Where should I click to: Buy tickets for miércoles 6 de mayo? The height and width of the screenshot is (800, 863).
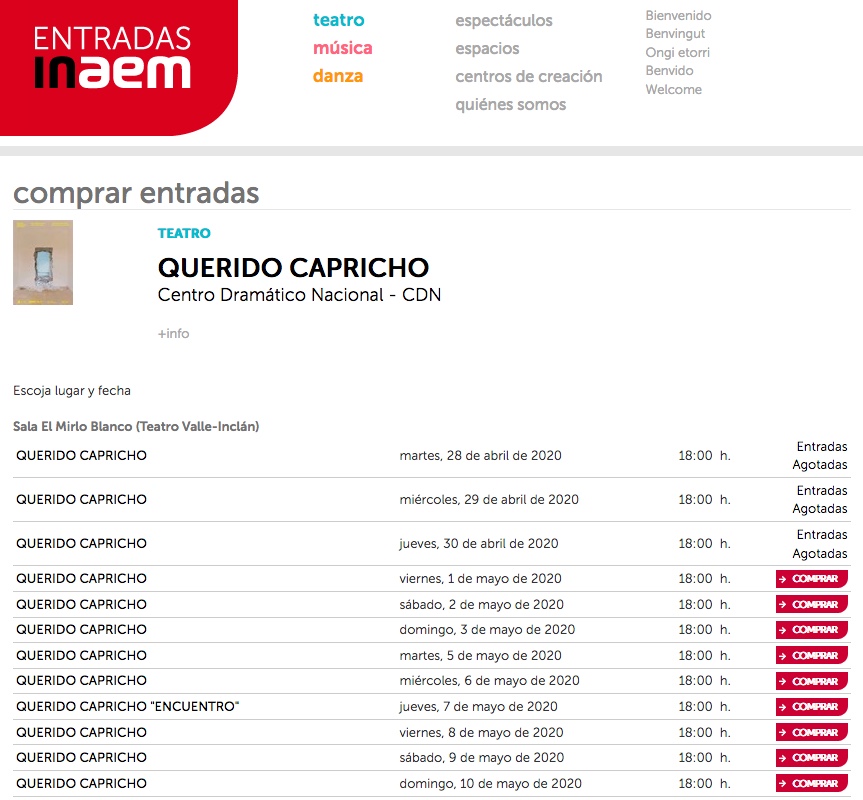click(811, 680)
